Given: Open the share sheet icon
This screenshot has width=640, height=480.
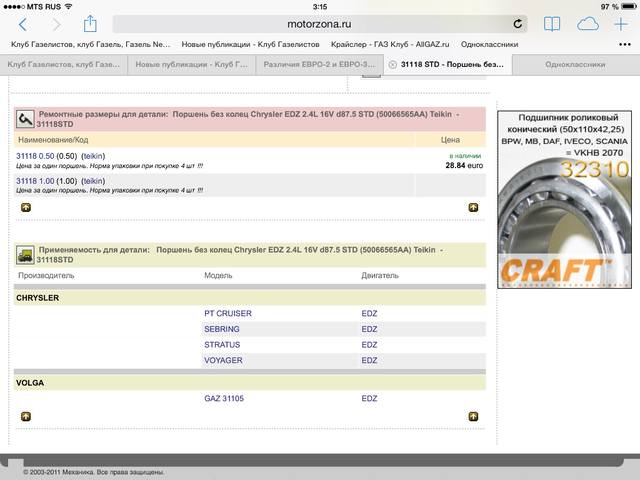Looking at the screenshot, I should tap(90, 24).
